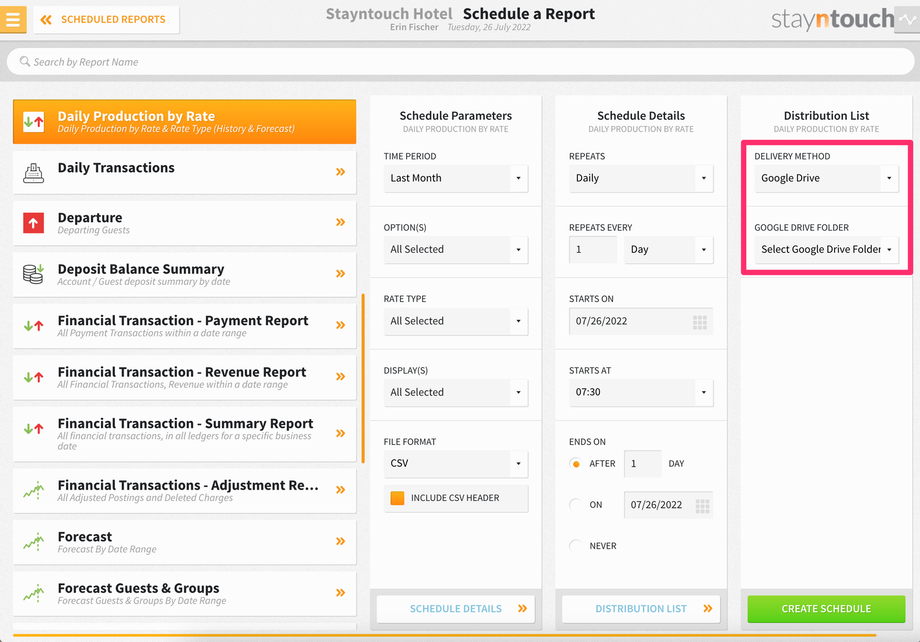
Task: Select the Never ends radio button
Action: pos(576,546)
